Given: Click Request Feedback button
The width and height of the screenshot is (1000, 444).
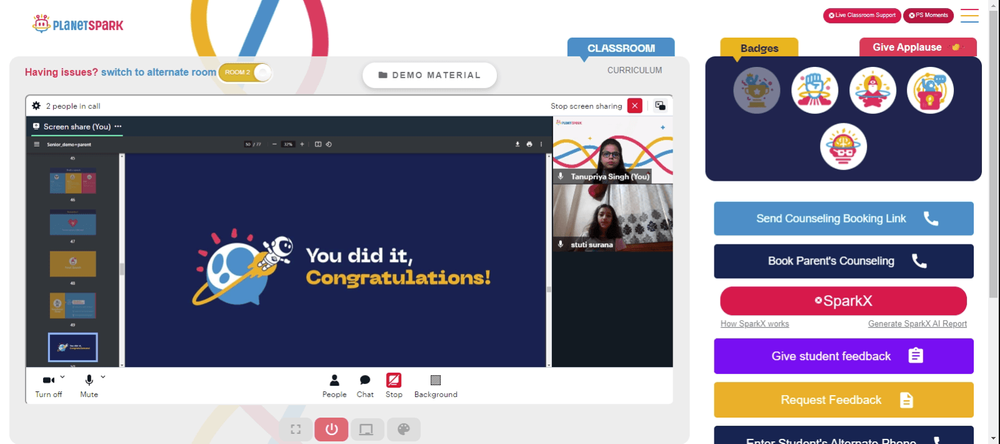Looking at the screenshot, I should (843, 400).
